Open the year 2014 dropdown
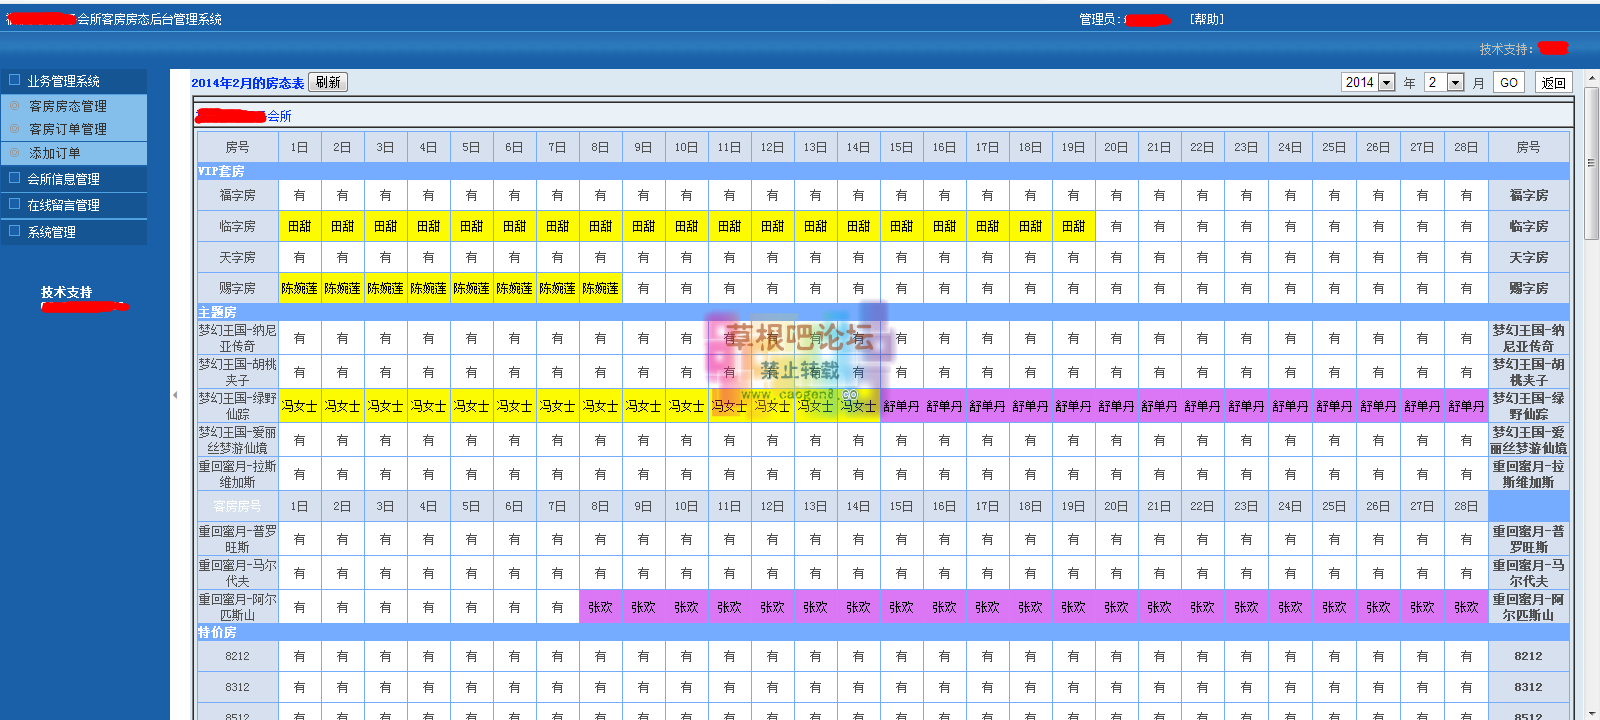The image size is (1600, 720). (1386, 83)
